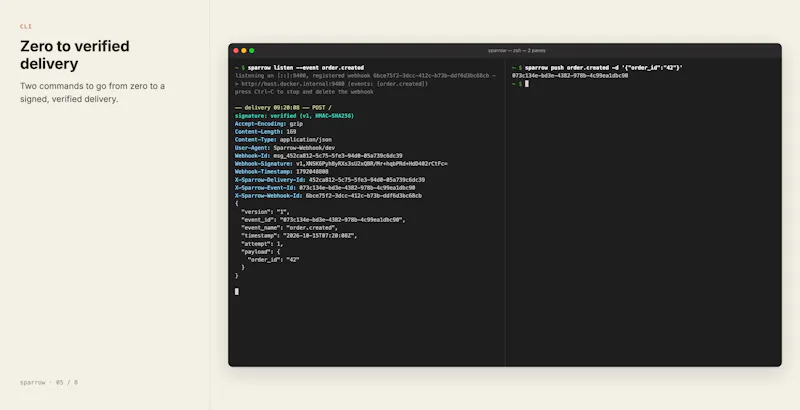
Task: Click the '"order_id": "42"' JSON line
Action: click(273, 260)
